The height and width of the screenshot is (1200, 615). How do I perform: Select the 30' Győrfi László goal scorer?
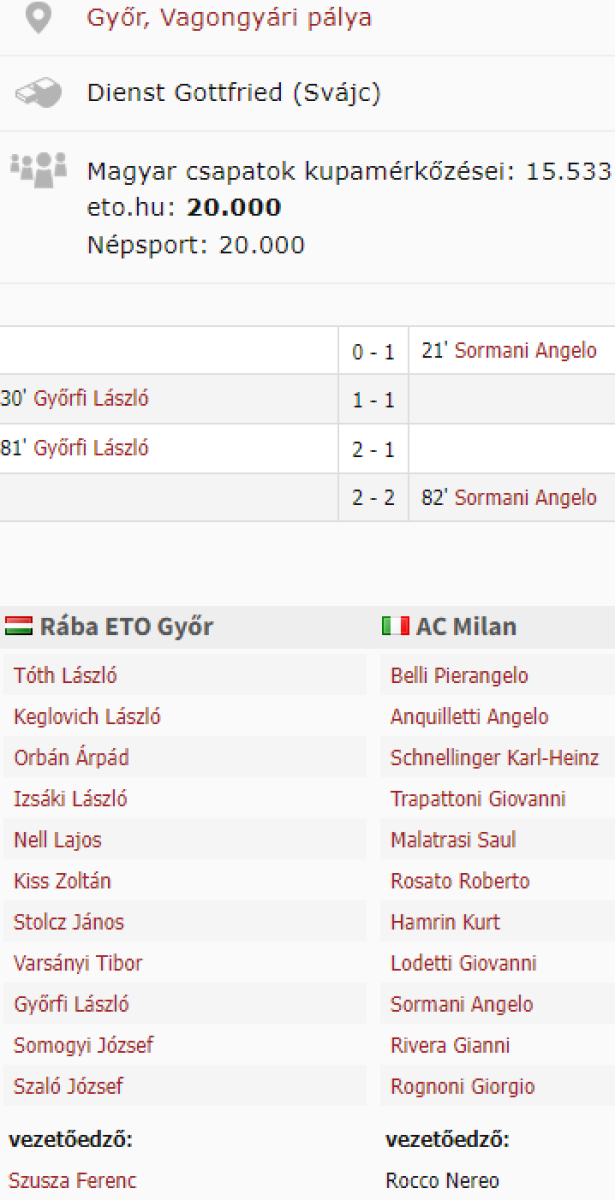tap(91, 400)
